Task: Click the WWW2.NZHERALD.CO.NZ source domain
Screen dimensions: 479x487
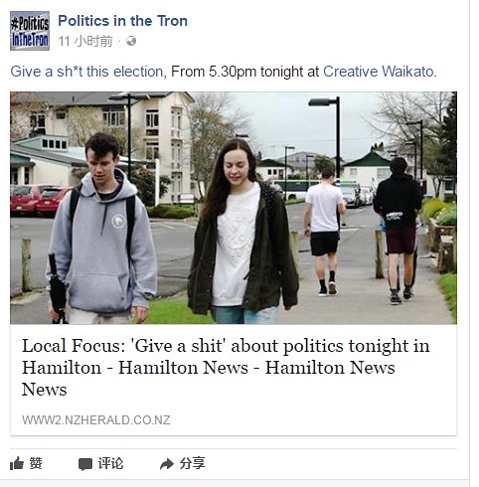Action: [96, 420]
